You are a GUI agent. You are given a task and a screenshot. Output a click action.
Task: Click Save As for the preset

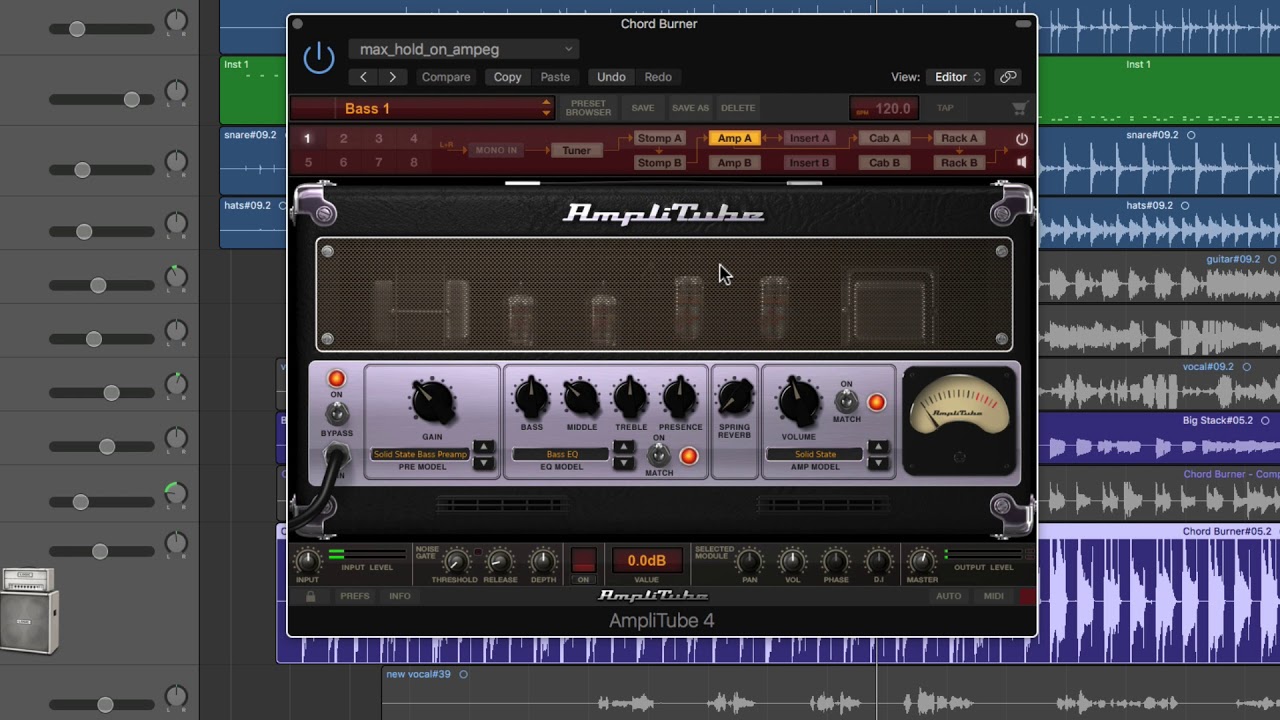pos(690,108)
